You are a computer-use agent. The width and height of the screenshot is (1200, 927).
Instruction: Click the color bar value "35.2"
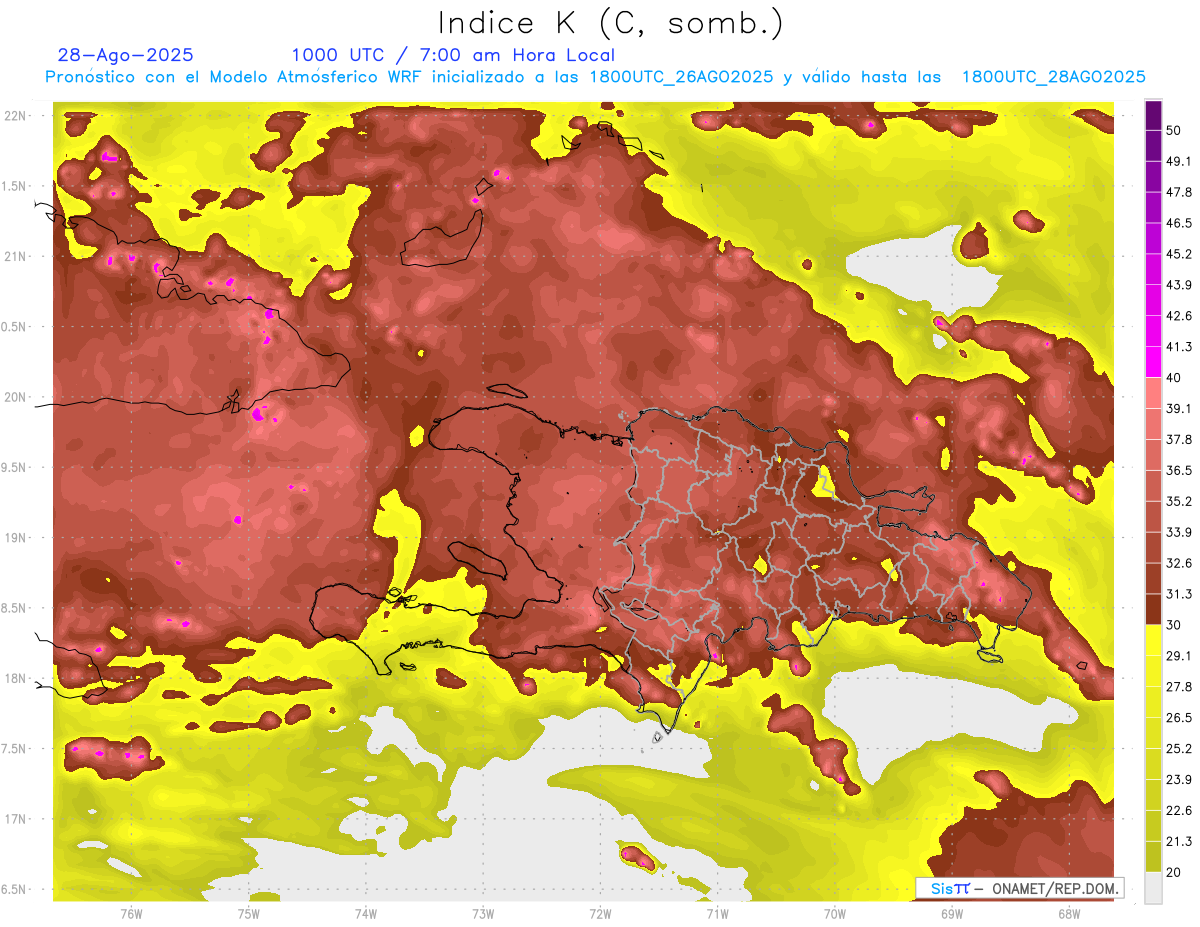coord(1179,501)
